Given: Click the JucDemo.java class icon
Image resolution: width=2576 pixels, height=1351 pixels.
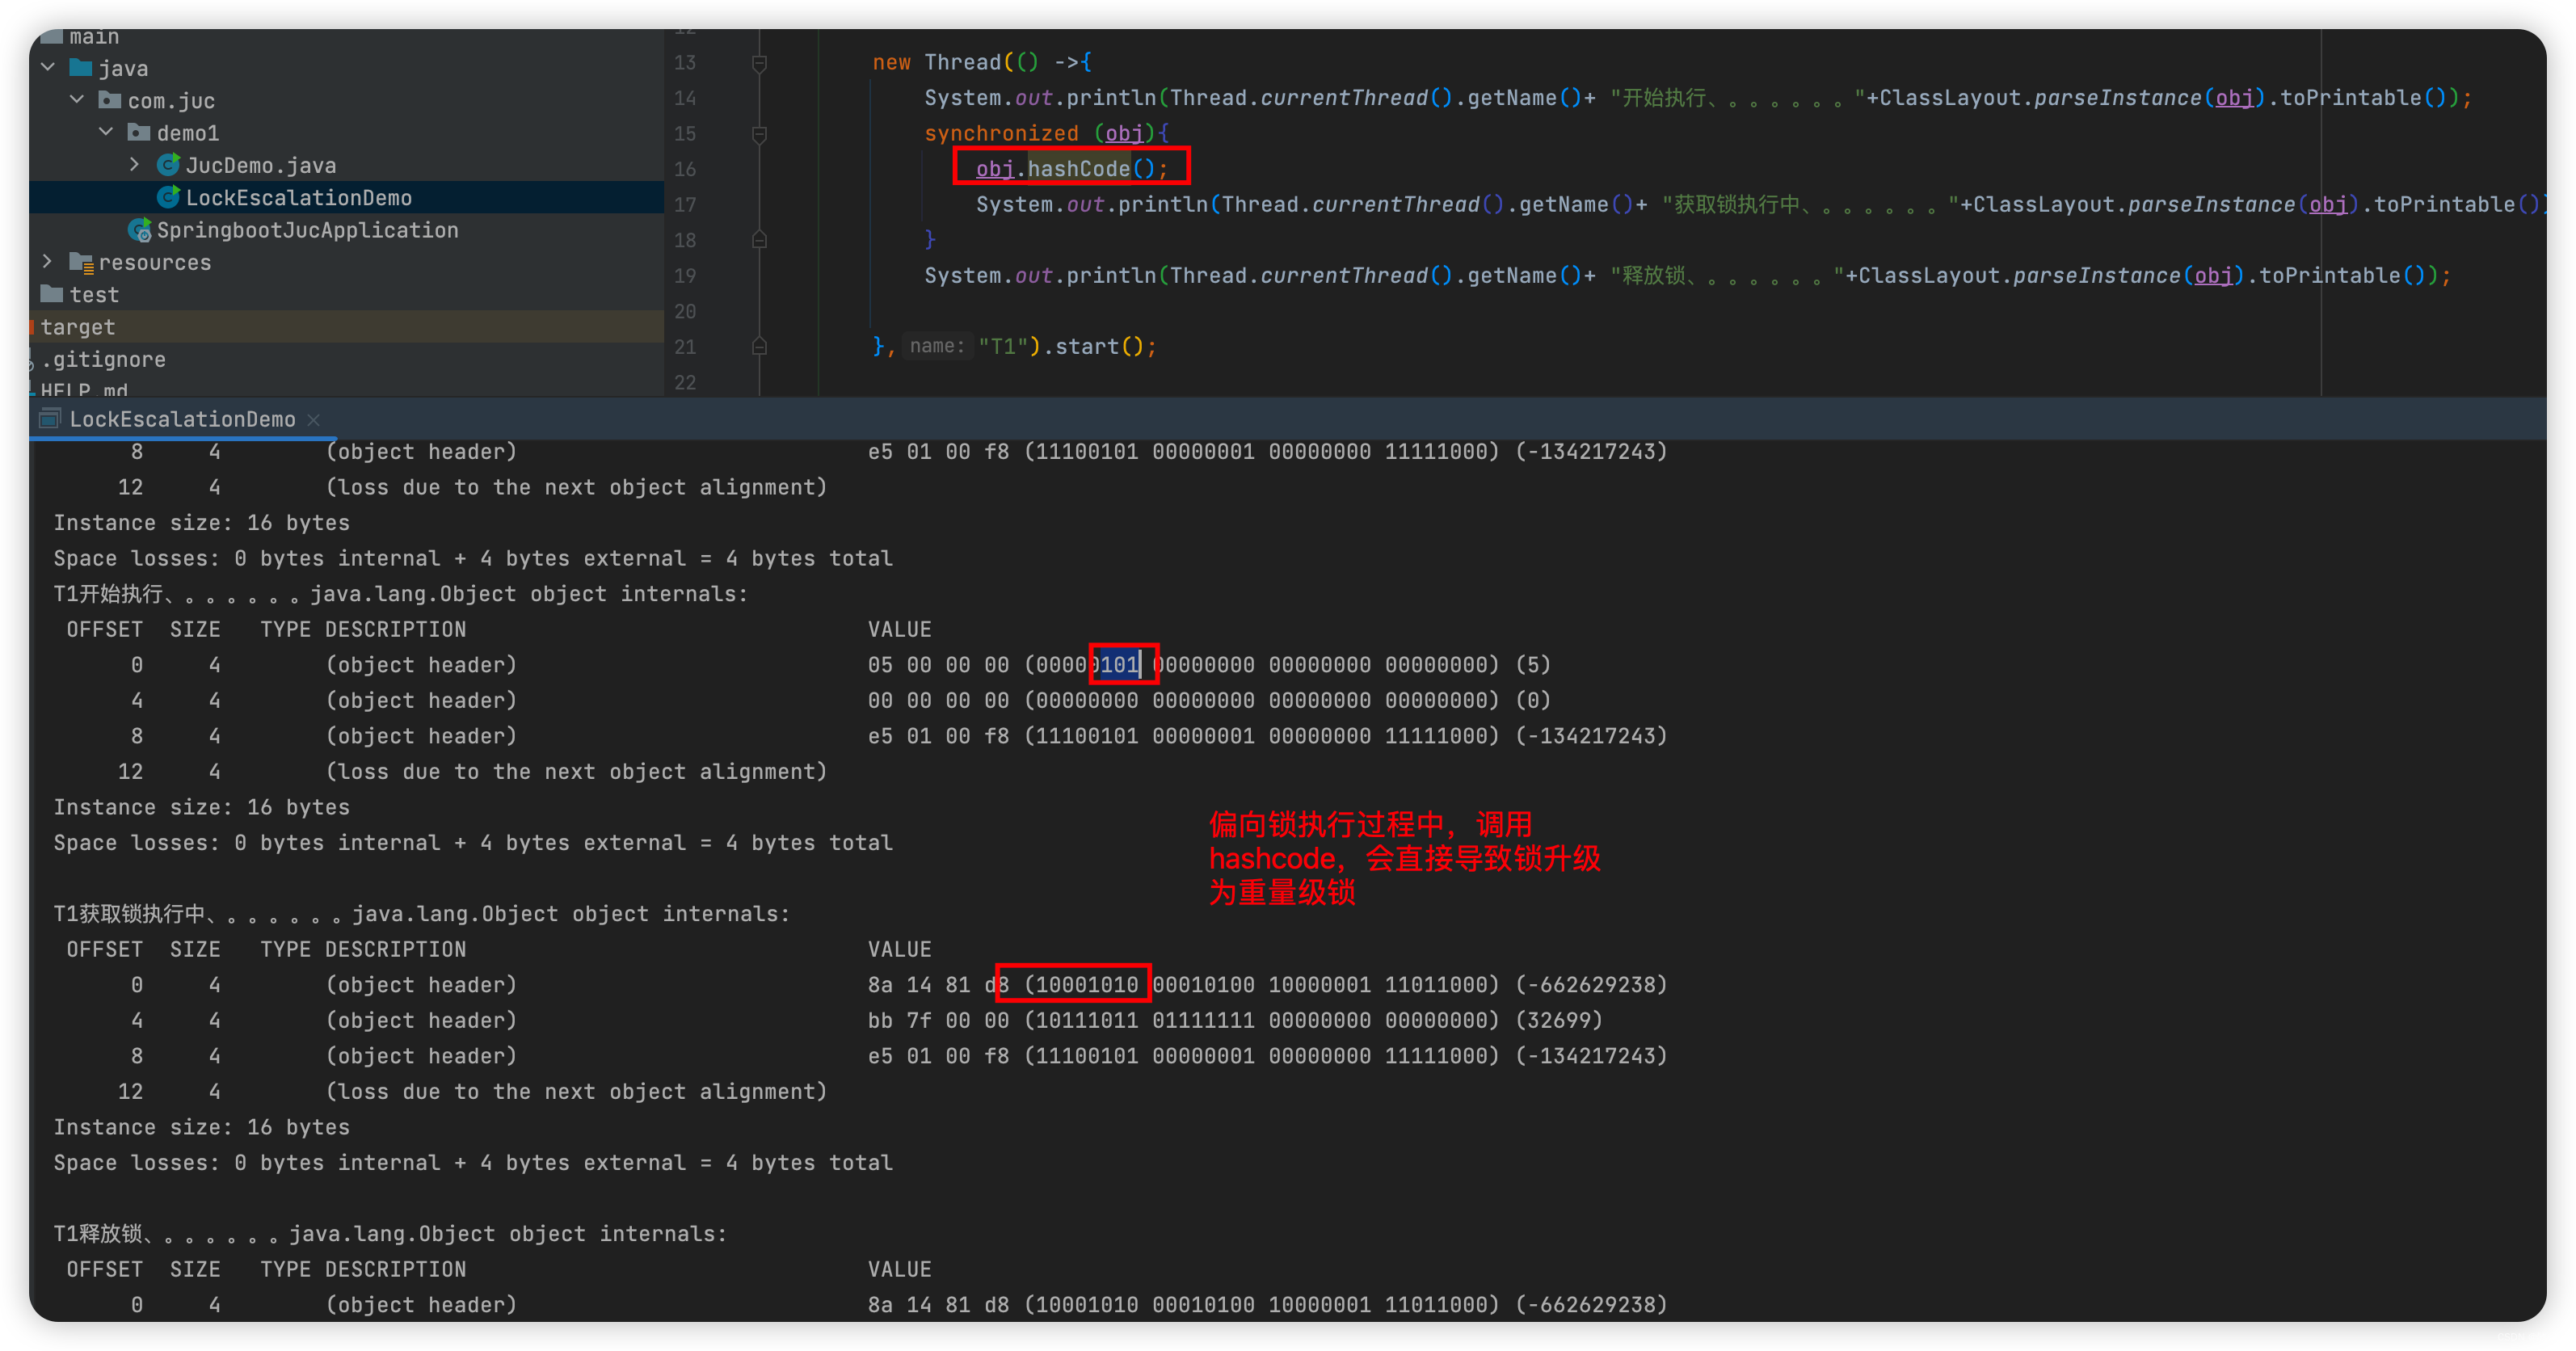Looking at the screenshot, I should [x=168, y=164].
